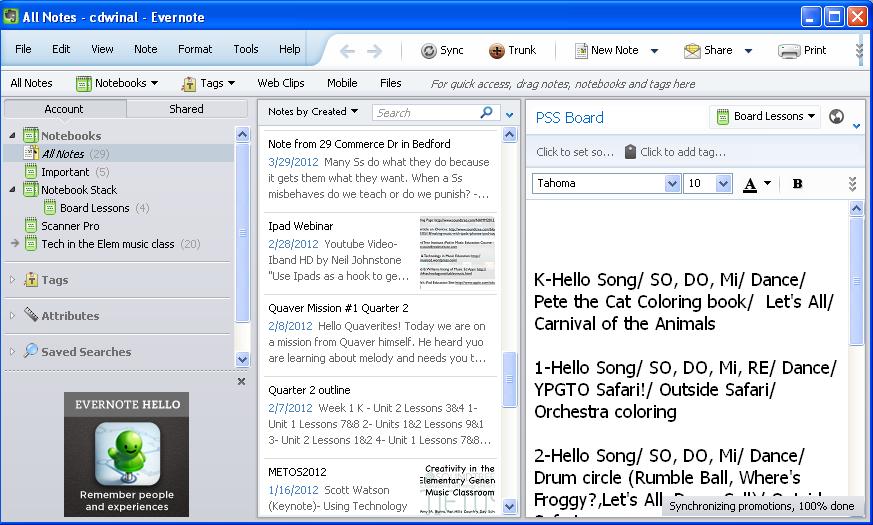Click the Sync toolbar icon

pyautogui.click(x=429, y=51)
